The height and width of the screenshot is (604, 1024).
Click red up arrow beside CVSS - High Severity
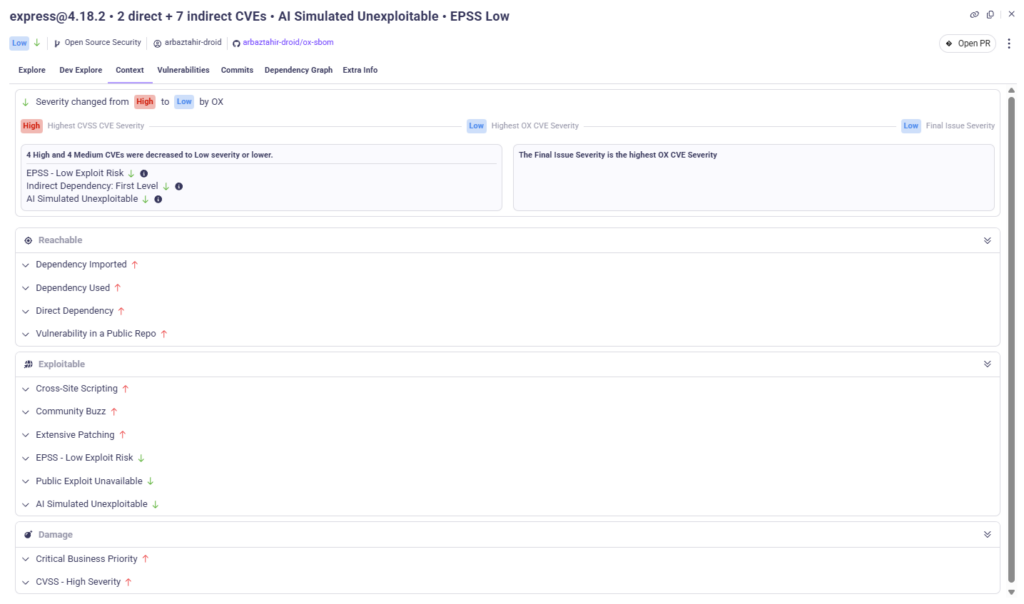129,582
